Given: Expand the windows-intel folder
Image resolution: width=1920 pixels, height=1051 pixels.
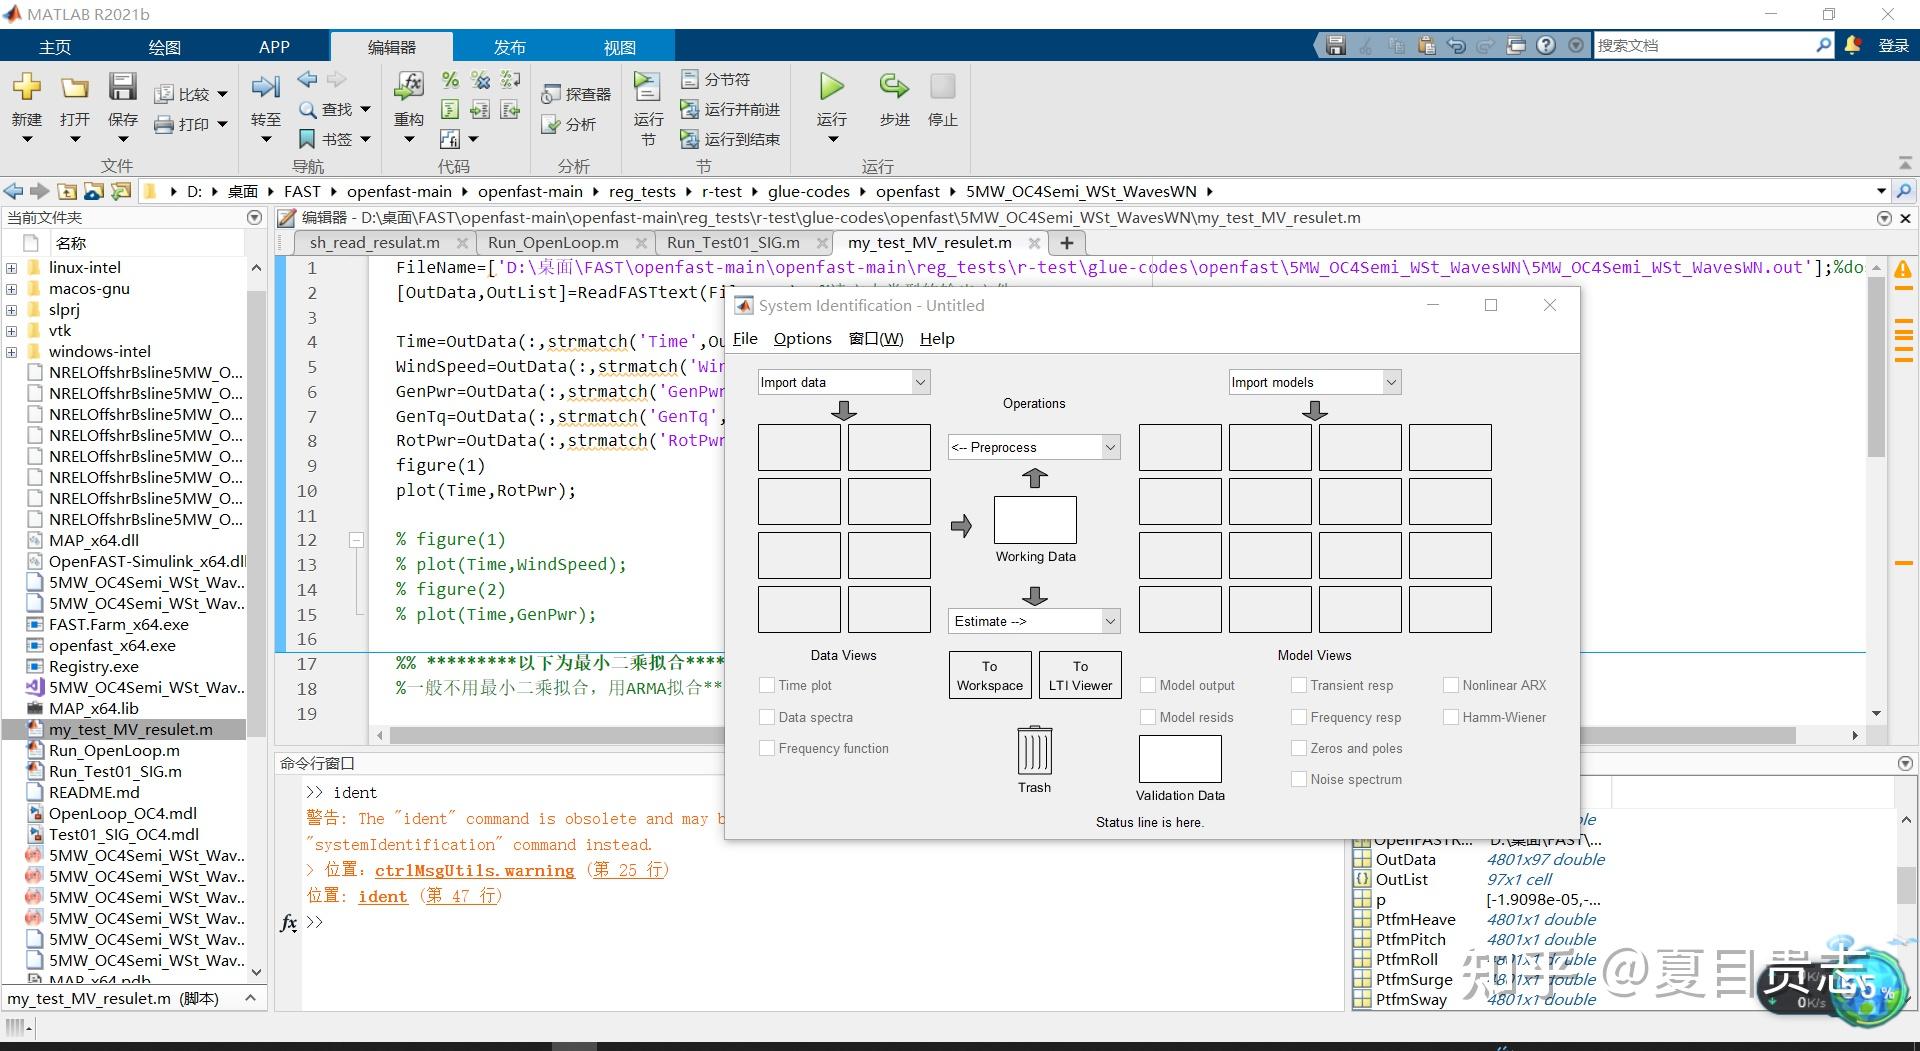Looking at the screenshot, I should pos(11,351).
